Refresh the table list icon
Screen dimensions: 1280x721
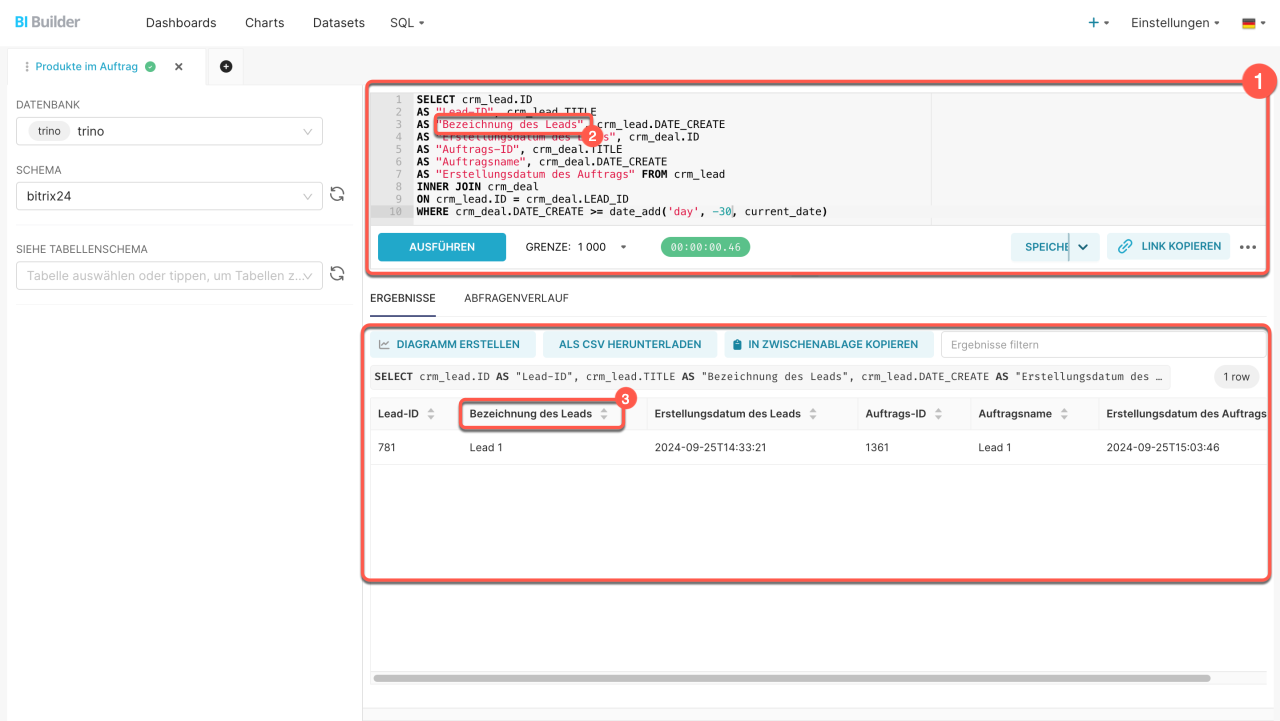[337, 273]
